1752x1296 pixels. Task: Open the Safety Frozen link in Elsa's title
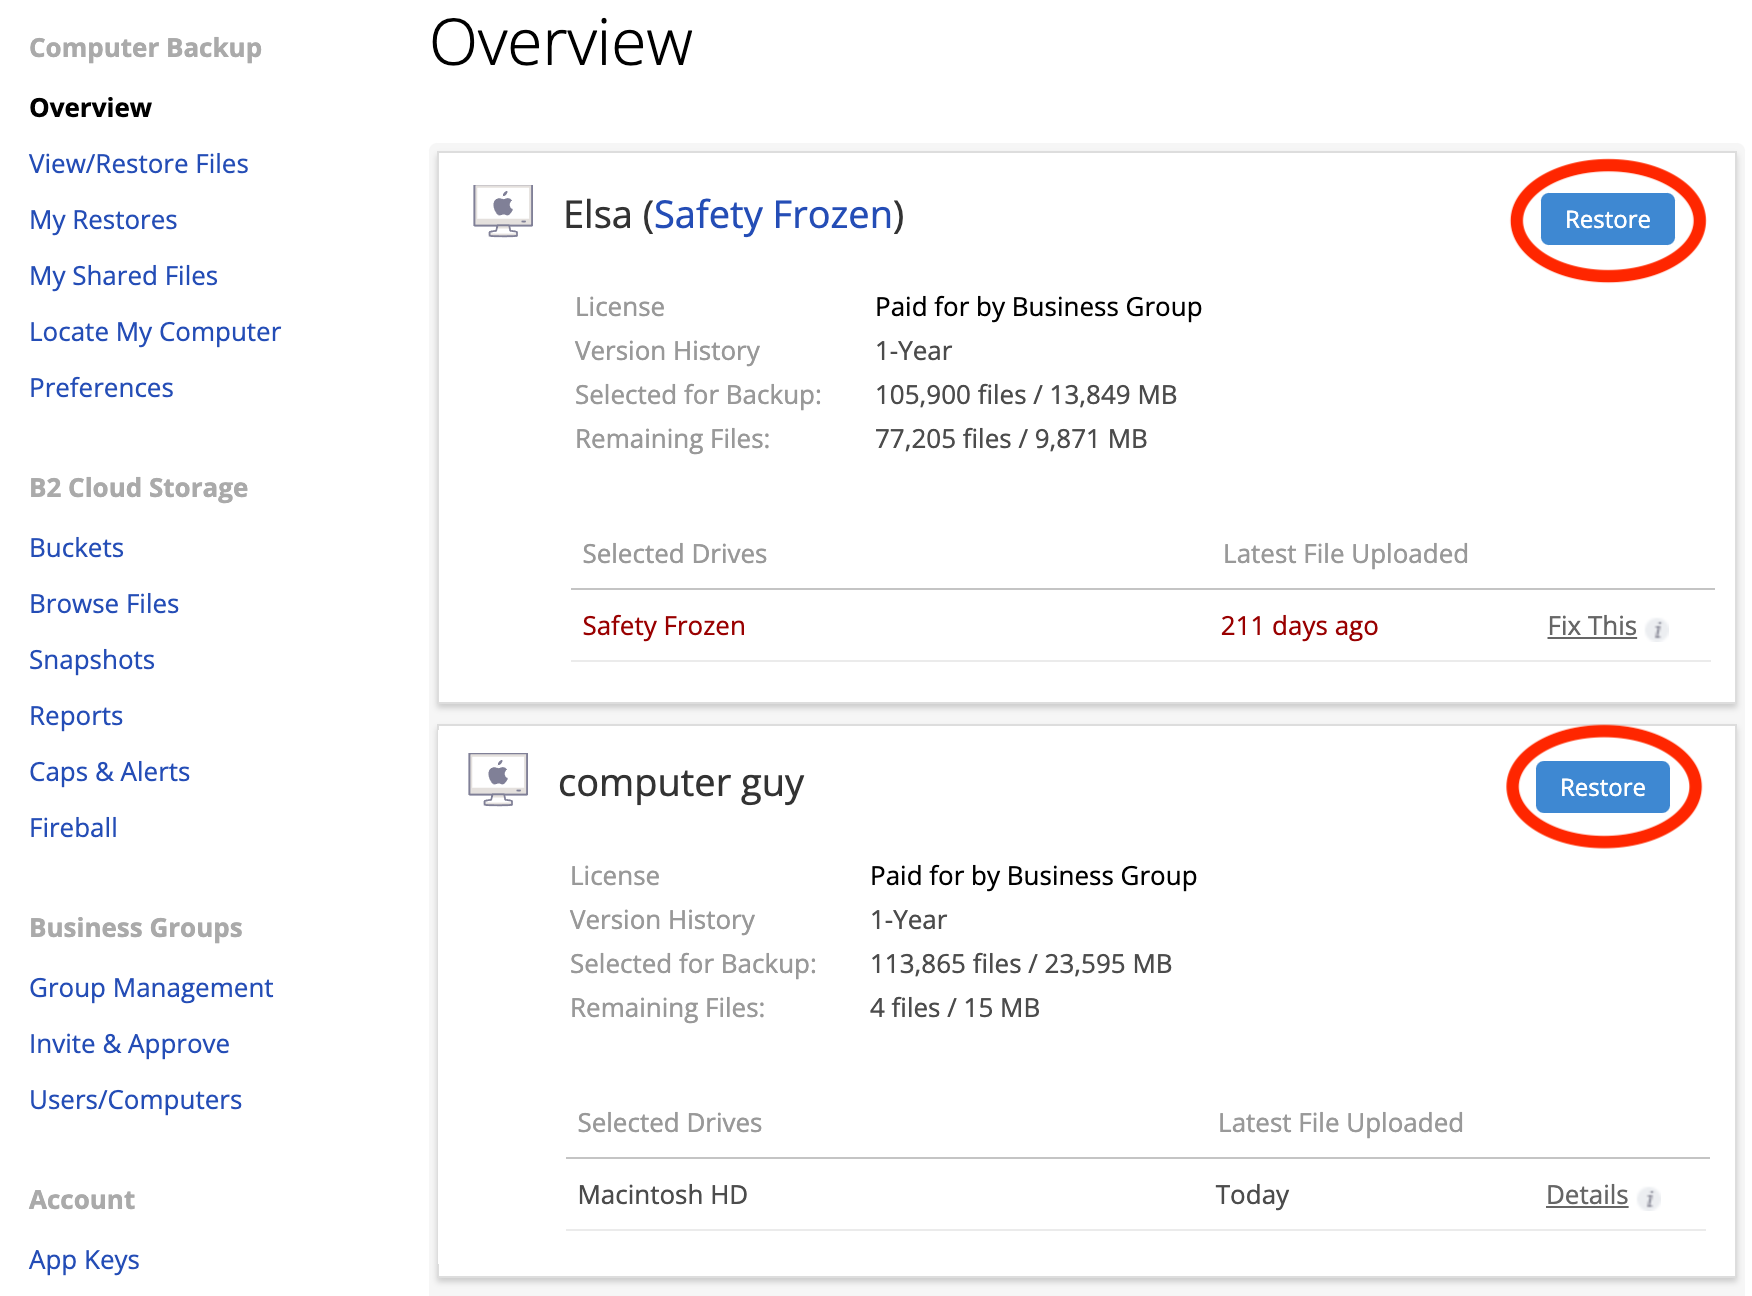tap(773, 215)
